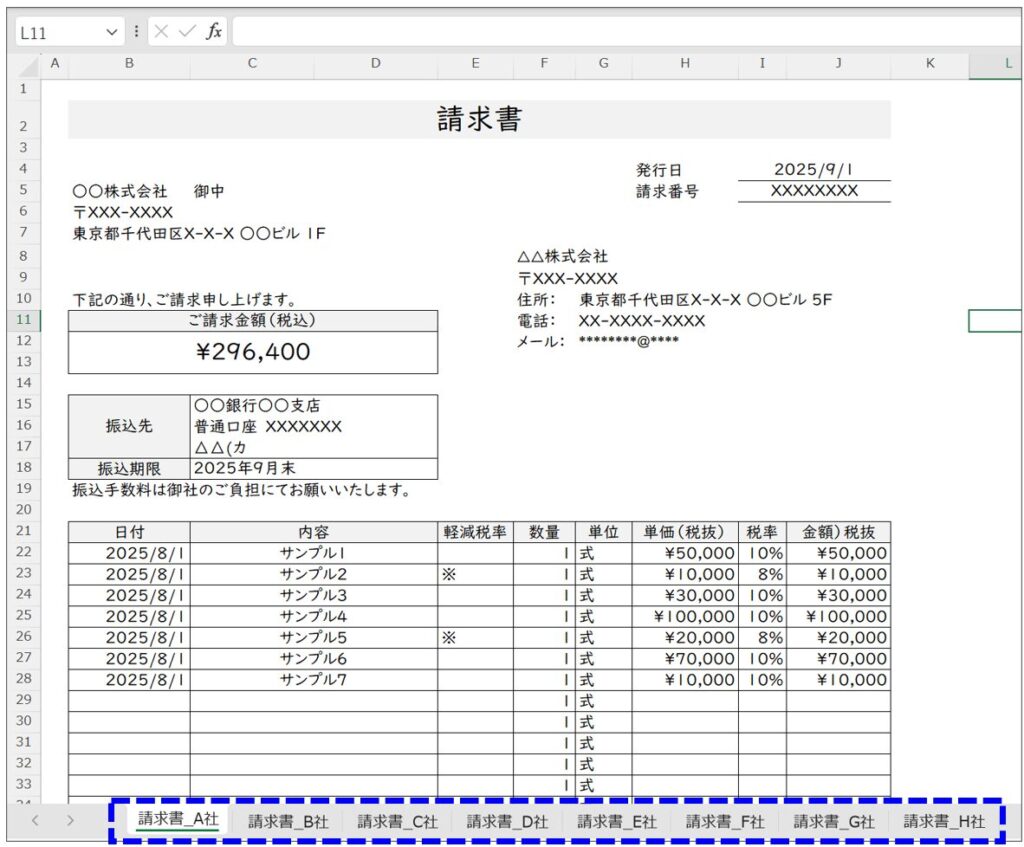The height and width of the screenshot is (847, 1024).
Task: Click the issue date 2025/9/1 cell
Action: (x=814, y=170)
